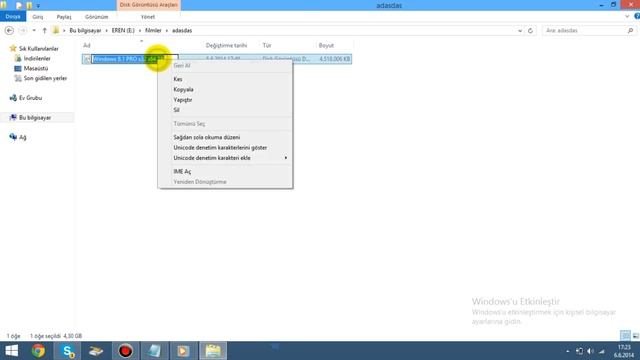
Task: Open File Explorer on the taskbar
Action: point(213,351)
